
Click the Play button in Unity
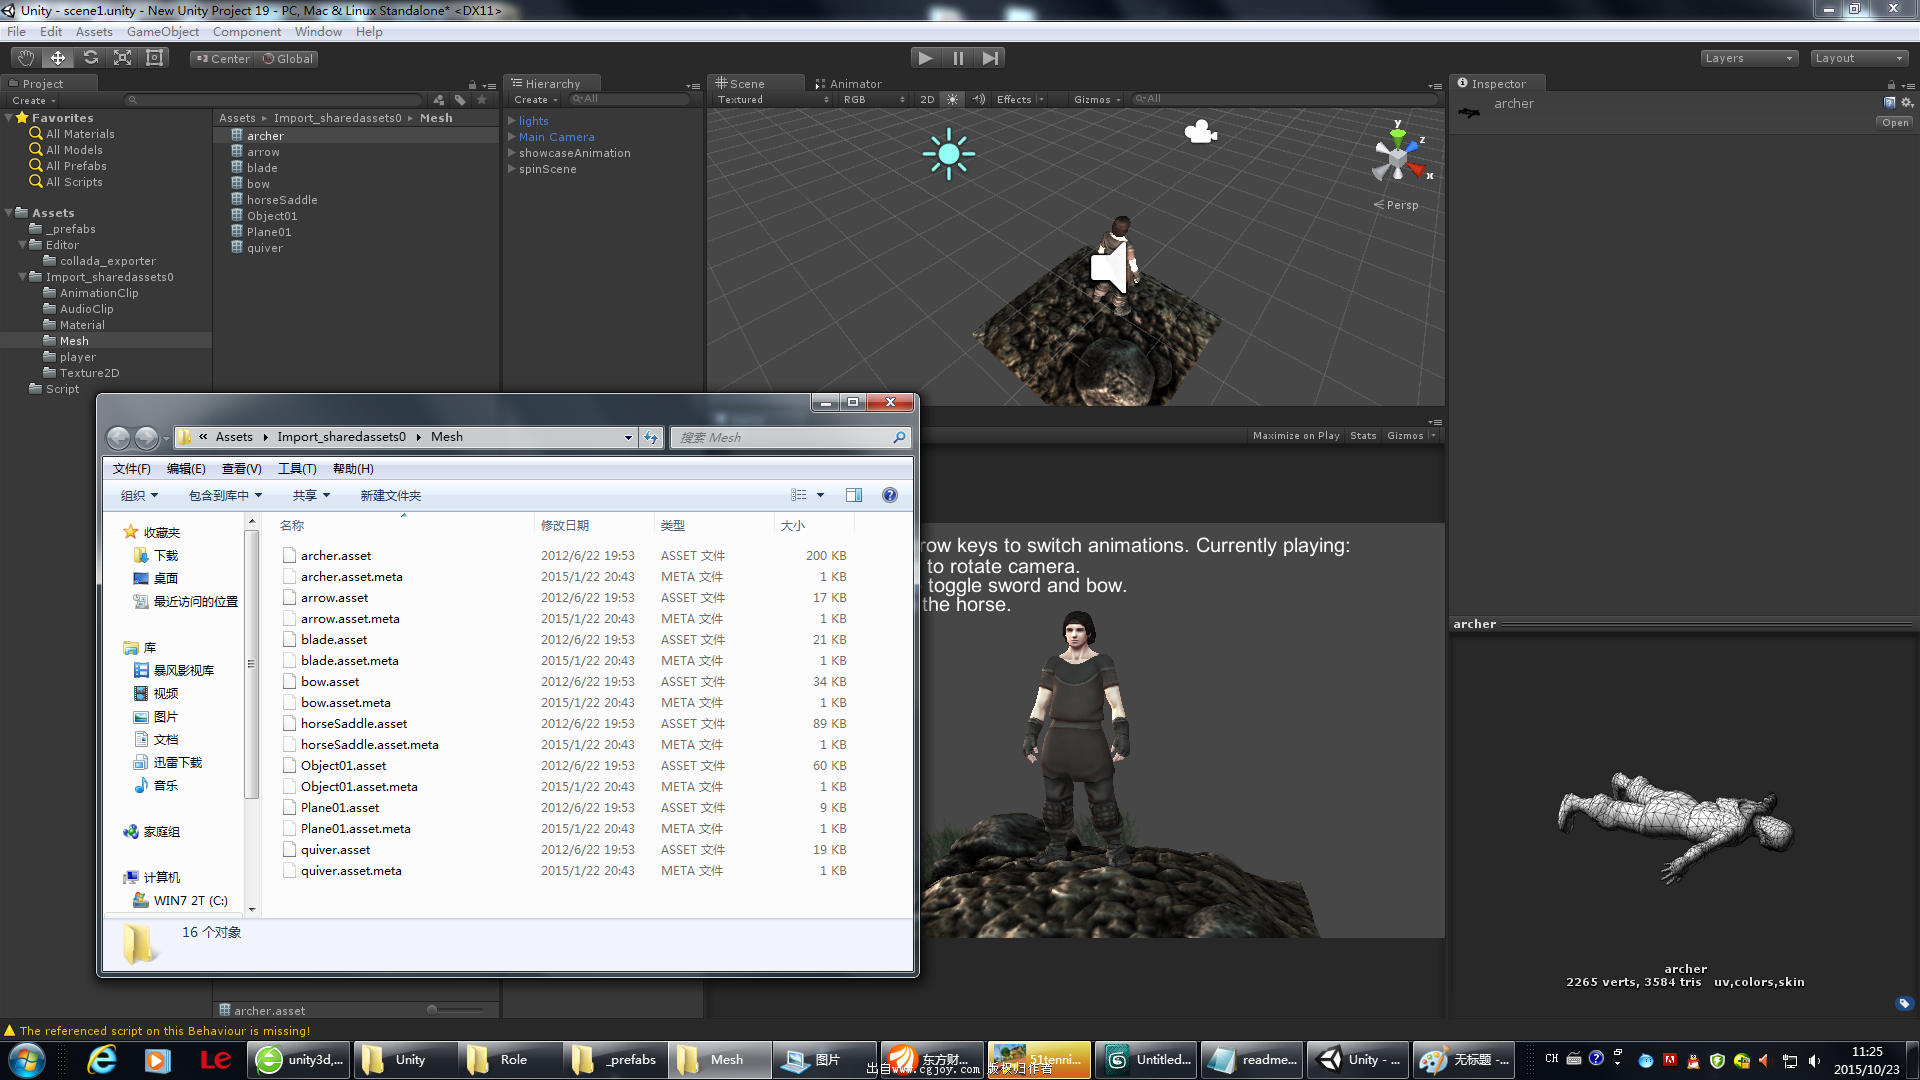926,58
